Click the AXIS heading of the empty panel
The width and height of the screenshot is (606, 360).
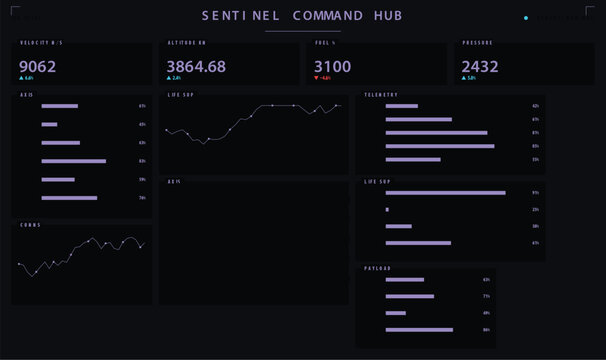(x=174, y=181)
